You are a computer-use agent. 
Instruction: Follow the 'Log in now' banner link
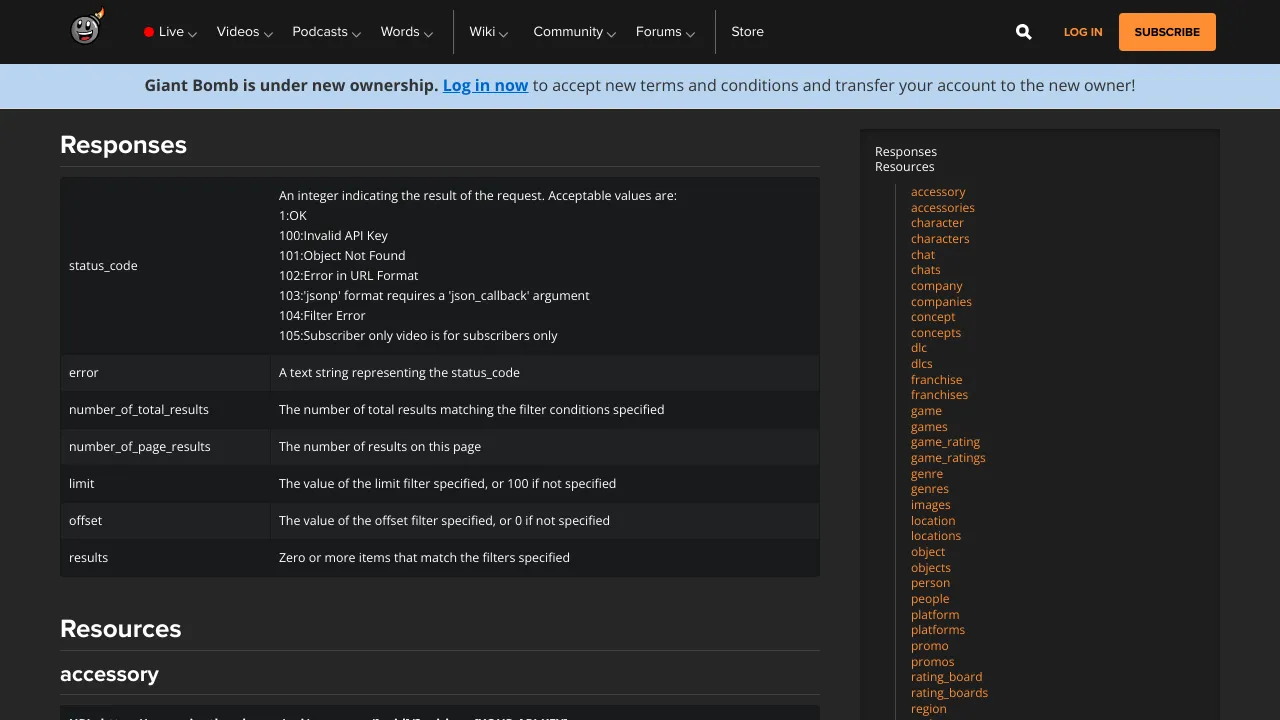click(x=485, y=86)
